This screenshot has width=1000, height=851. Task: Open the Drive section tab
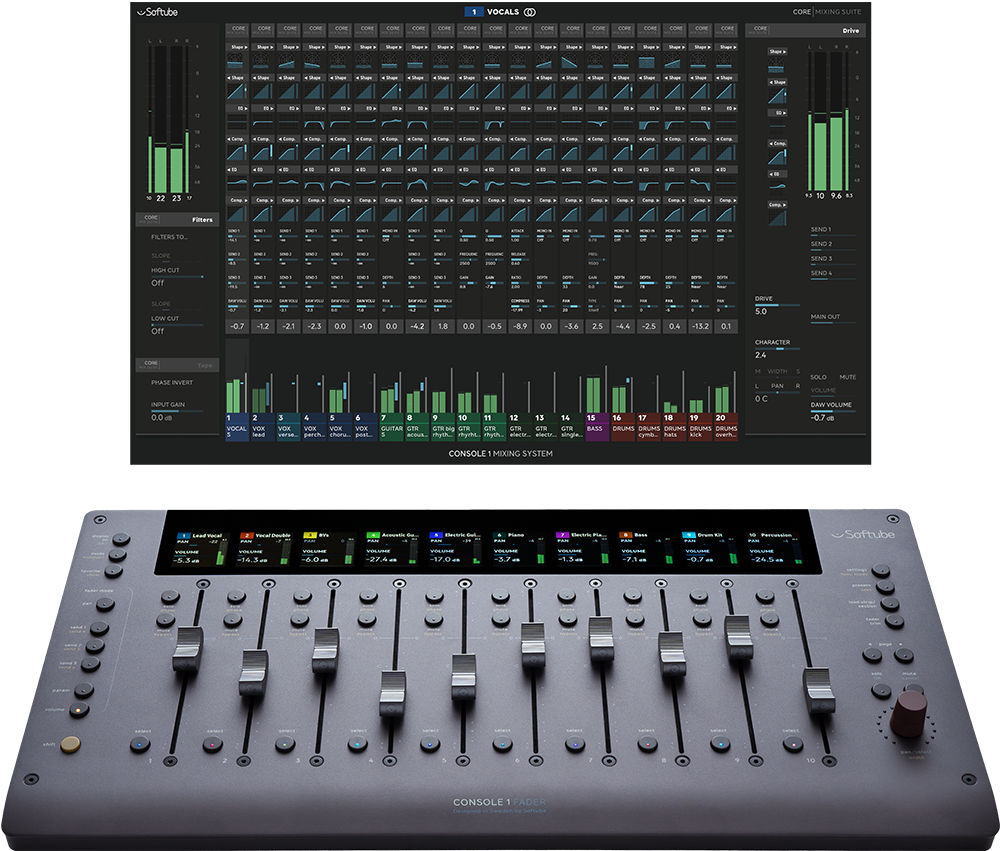click(852, 31)
